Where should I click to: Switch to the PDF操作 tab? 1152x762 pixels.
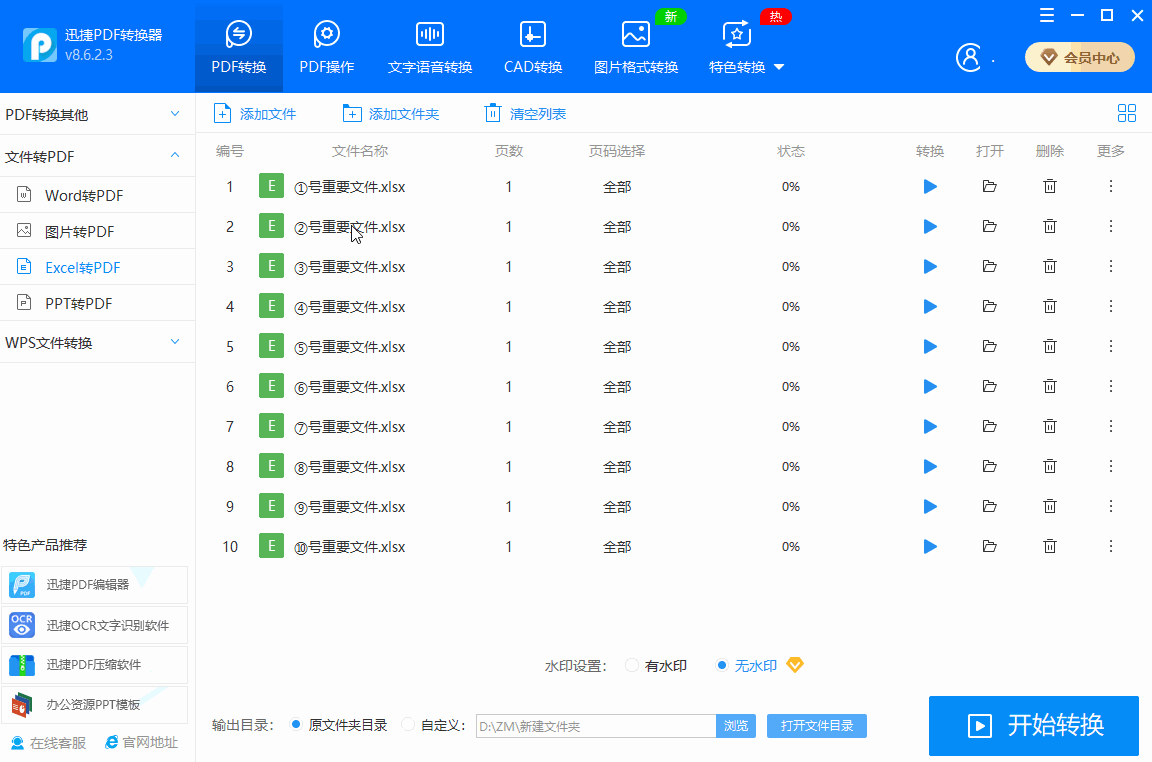pyautogui.click(x=327, y=48)
